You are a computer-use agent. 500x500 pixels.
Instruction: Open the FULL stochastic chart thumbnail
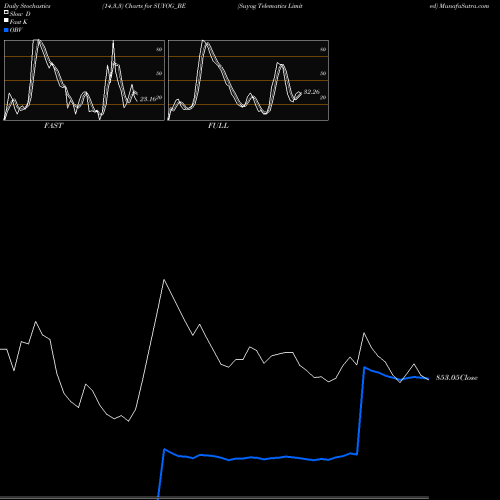pyautogui.click(x=248, y=80)
